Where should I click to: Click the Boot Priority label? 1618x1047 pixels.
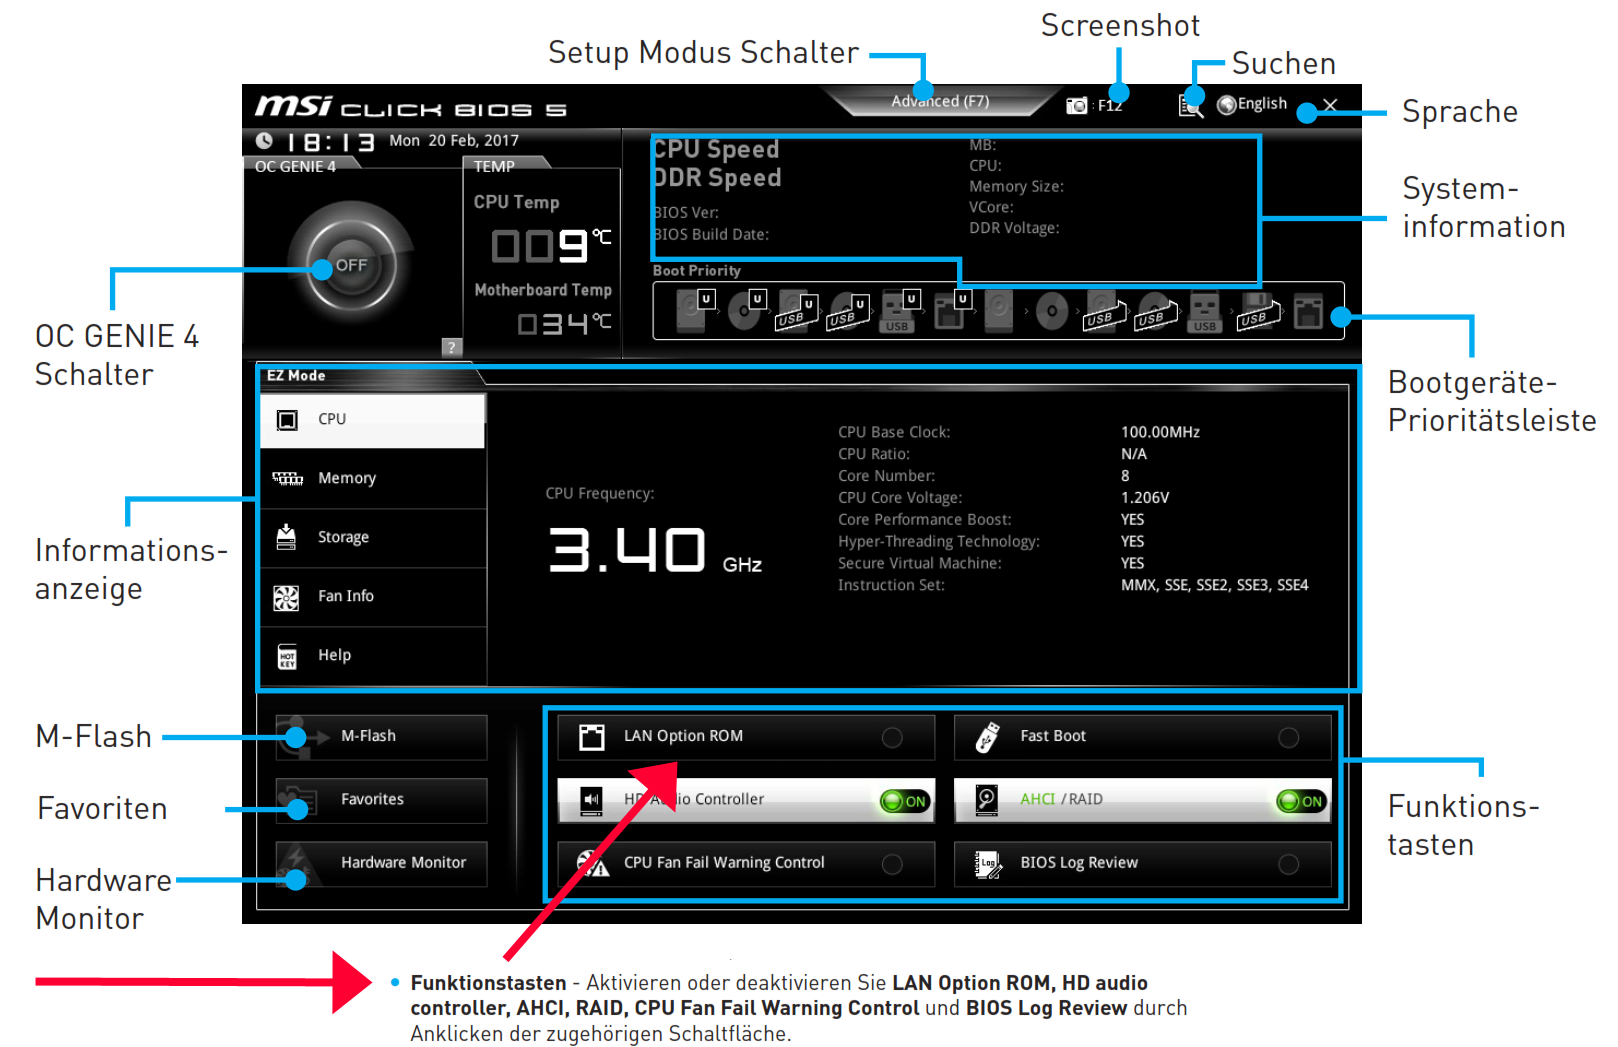point(697,271)
